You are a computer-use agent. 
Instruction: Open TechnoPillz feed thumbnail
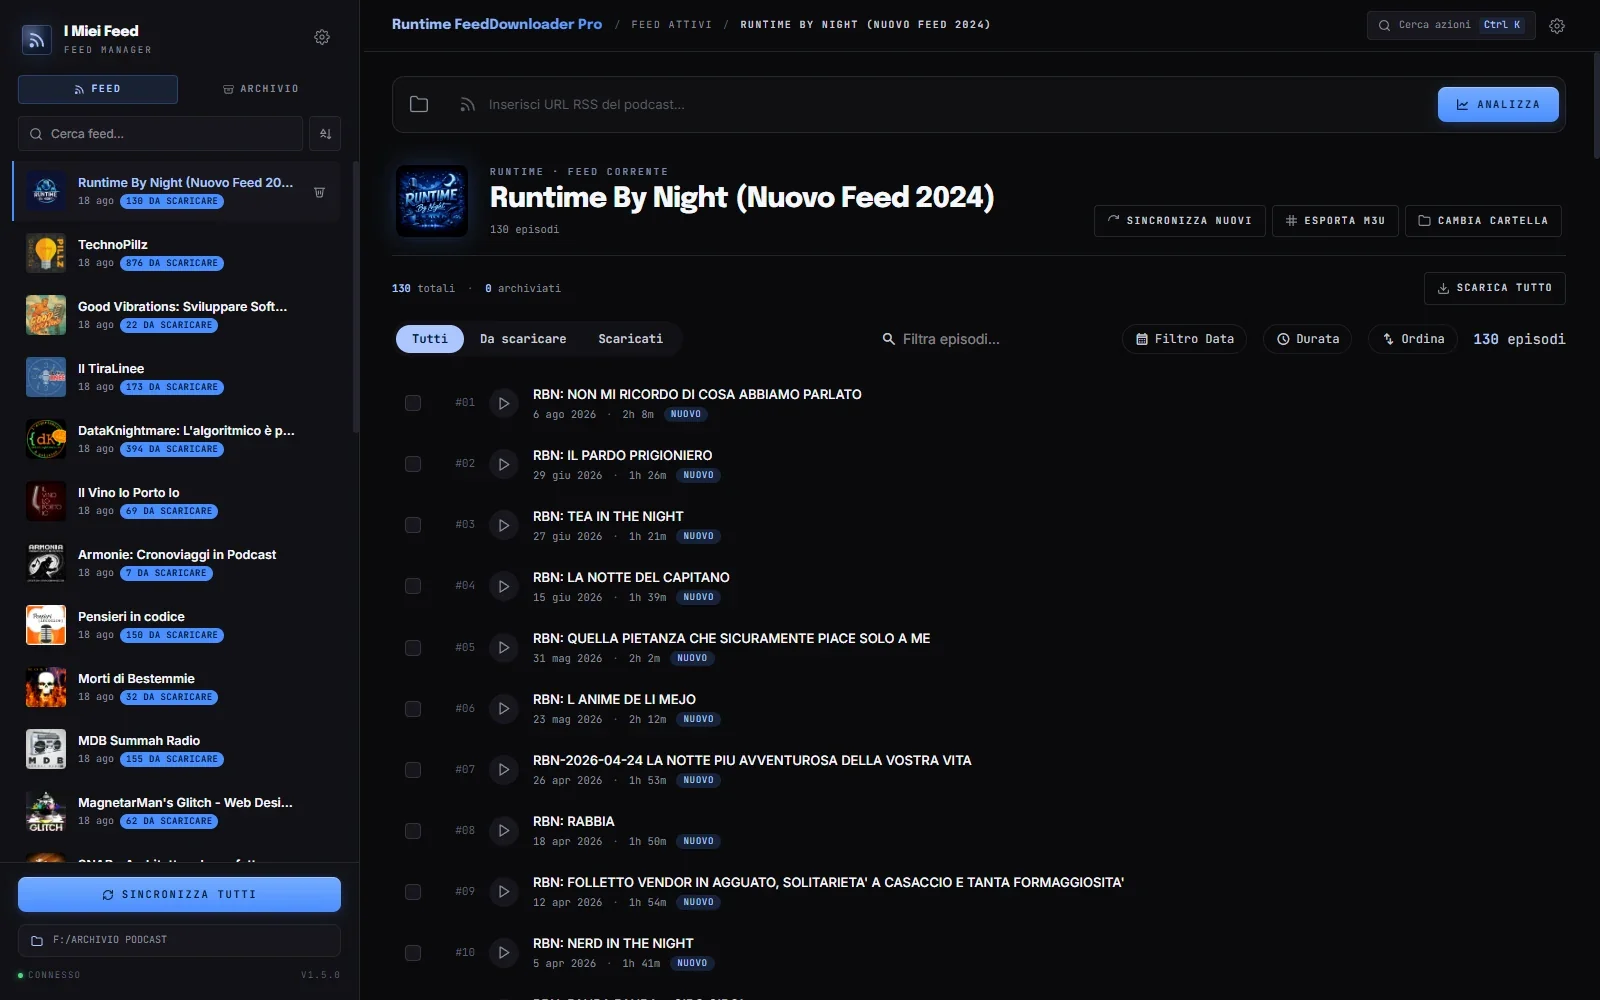[x=46, y=253]
